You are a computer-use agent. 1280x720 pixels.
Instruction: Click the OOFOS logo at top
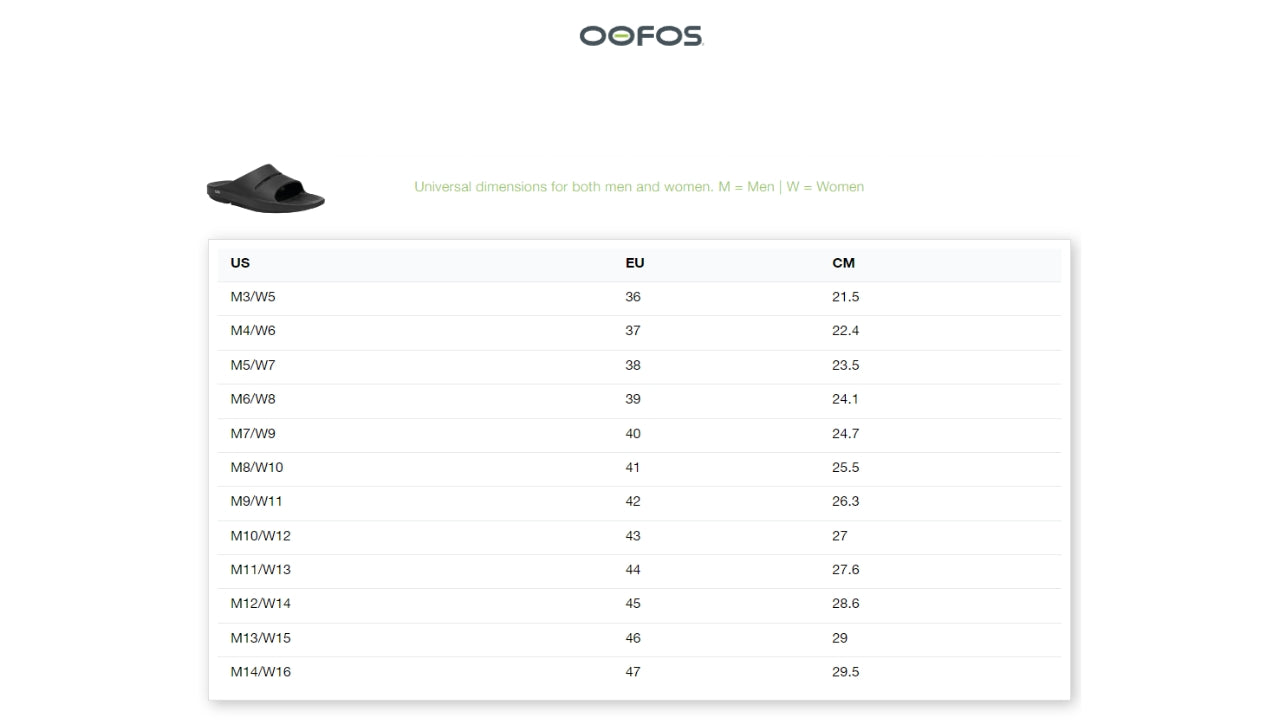coord(641,36)
